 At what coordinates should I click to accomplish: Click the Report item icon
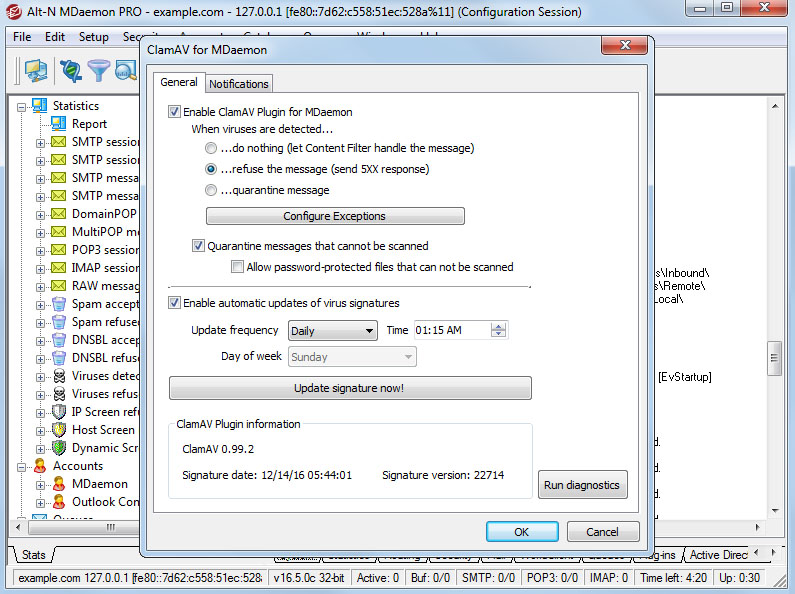point(58,124)
